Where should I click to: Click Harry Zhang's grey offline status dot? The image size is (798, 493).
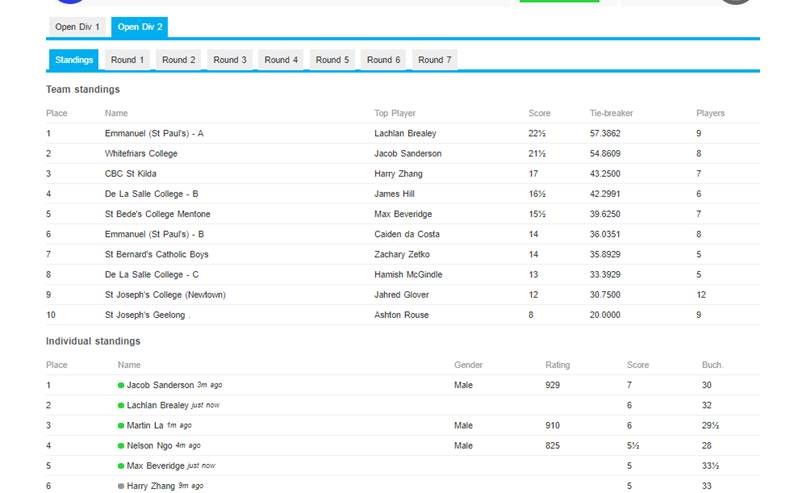point(121,486)
